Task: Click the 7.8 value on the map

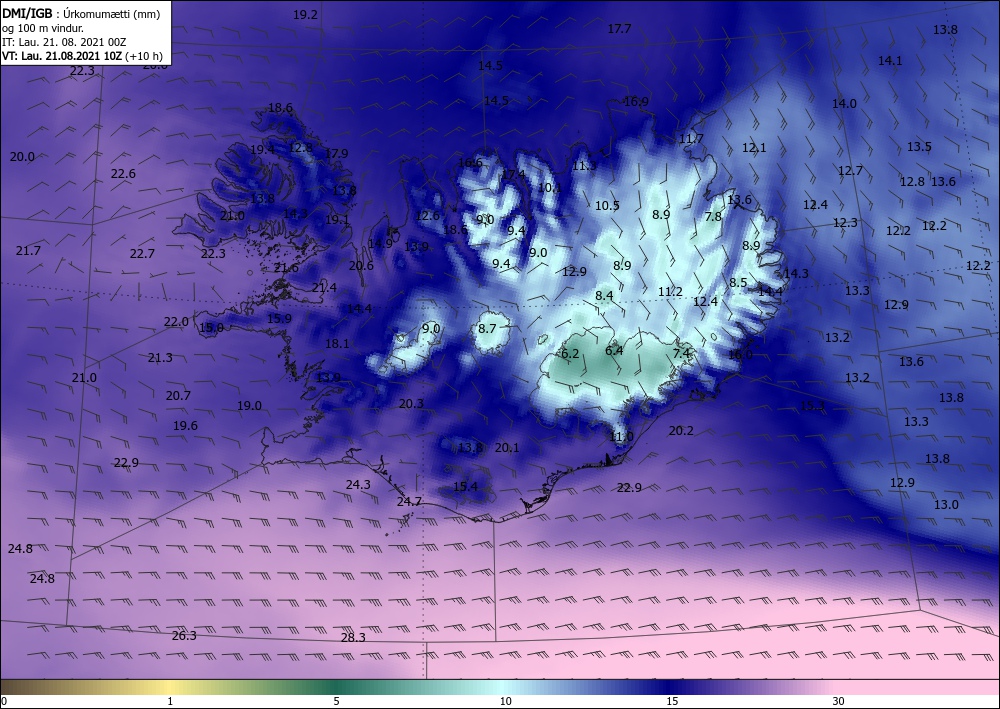Action: [714, 217]
